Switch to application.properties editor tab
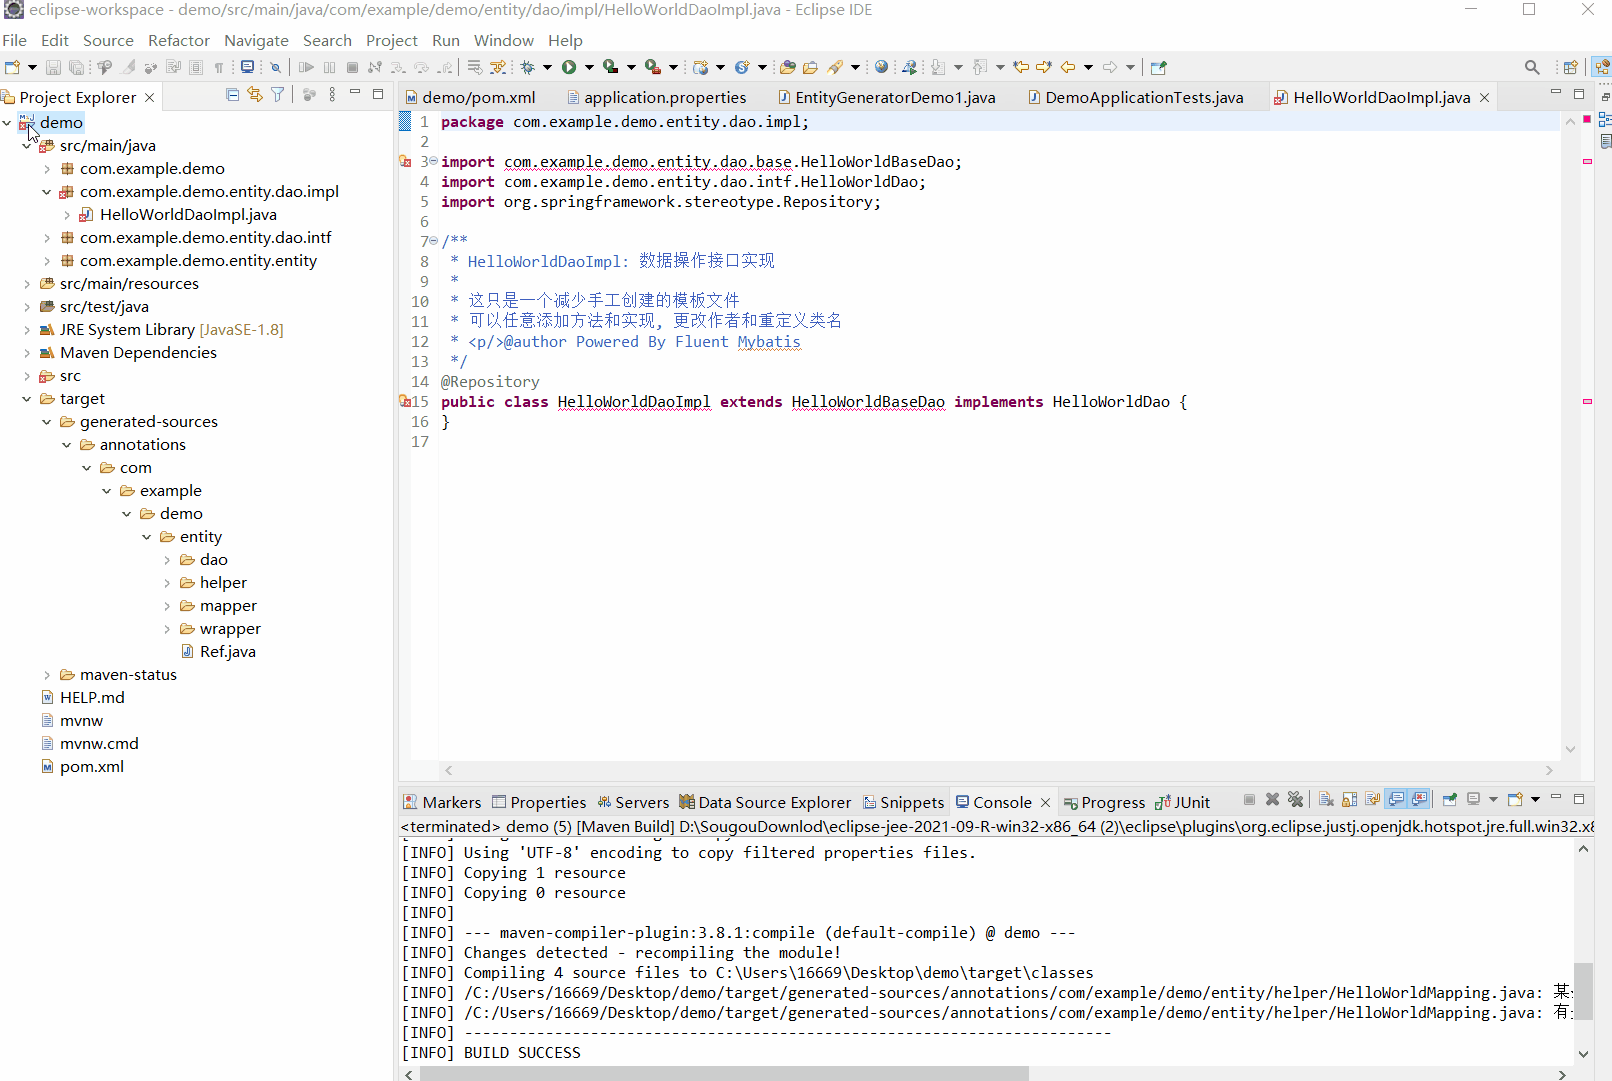 [656, 97]
